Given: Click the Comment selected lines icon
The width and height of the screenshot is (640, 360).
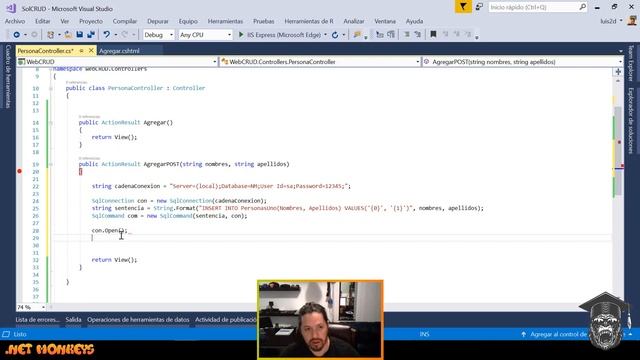Looking at the screenshot, I should [380, 35].
